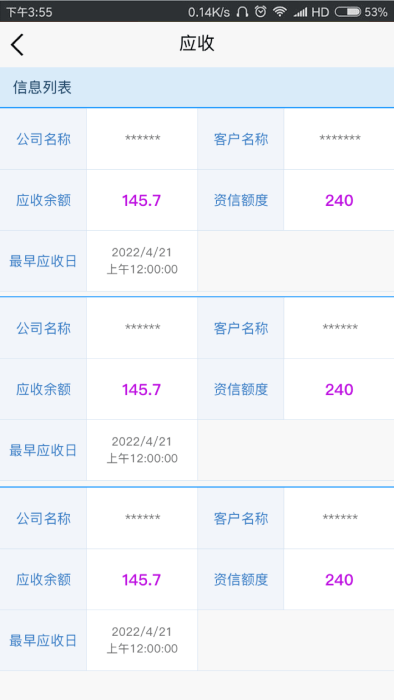Tap third record's 2022/4/21 date cell
394x700 pixels.
pos(142,640)
